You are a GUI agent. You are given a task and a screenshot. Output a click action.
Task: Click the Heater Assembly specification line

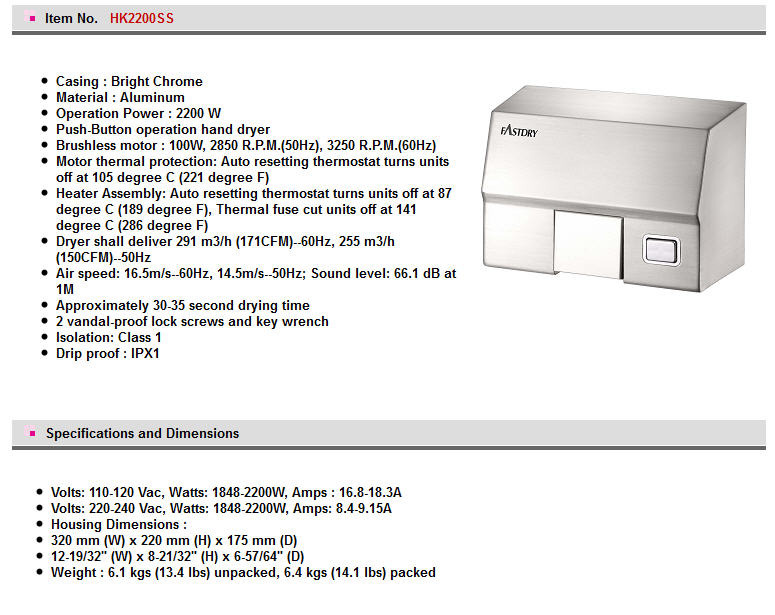tap(254, 210)
